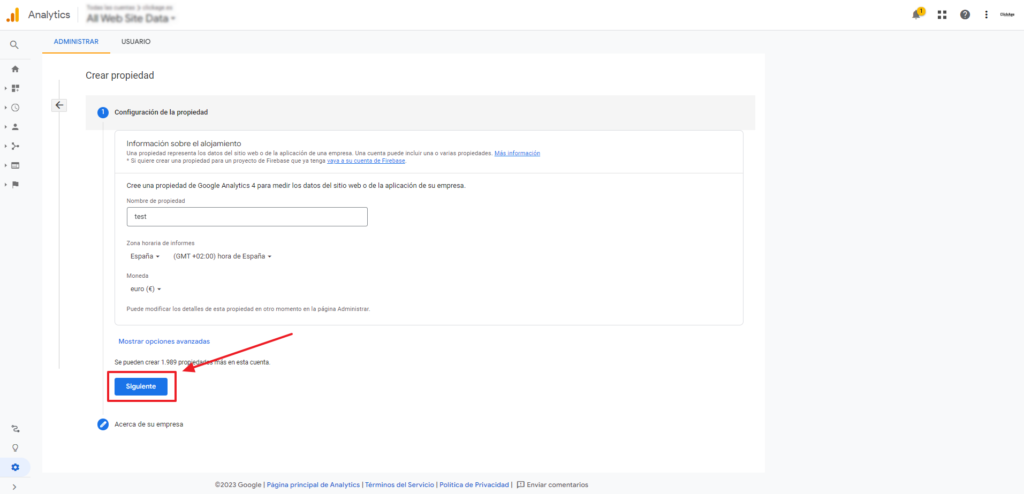Open the Behavior window icon

16,165
